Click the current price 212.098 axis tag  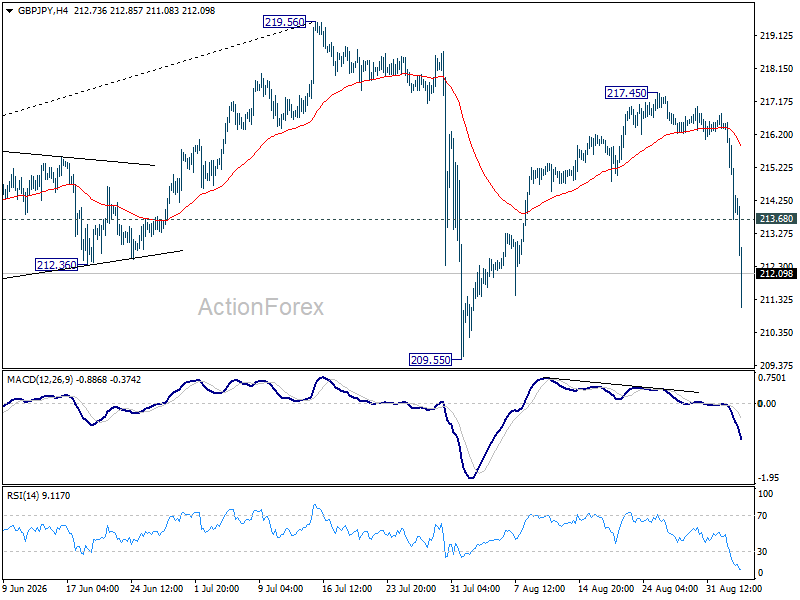point(776,274)
